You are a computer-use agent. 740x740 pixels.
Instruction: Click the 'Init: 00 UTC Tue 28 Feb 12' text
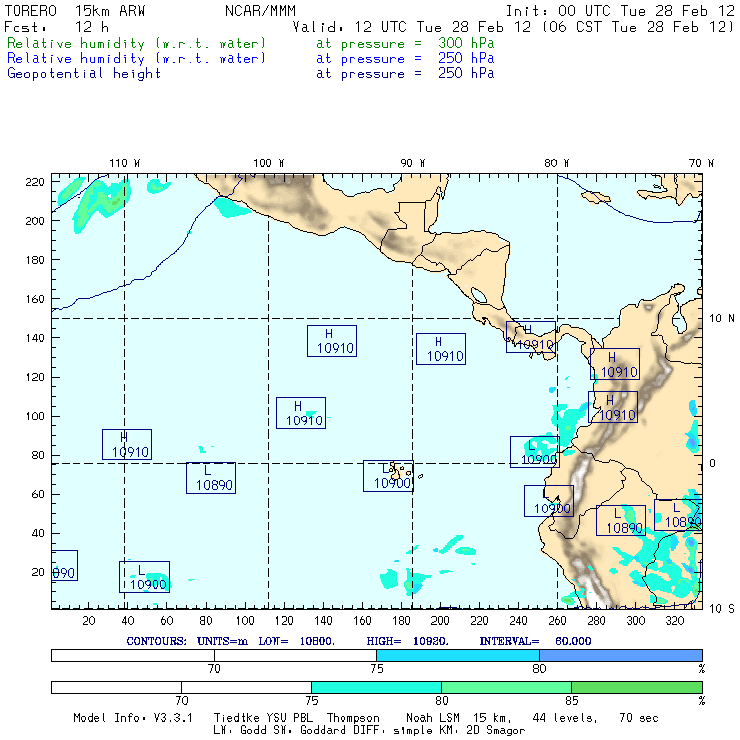pos(620,10)
